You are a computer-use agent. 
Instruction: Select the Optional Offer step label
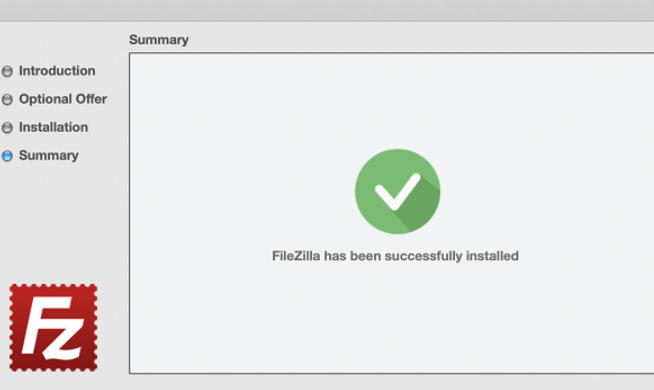[63, 99]
